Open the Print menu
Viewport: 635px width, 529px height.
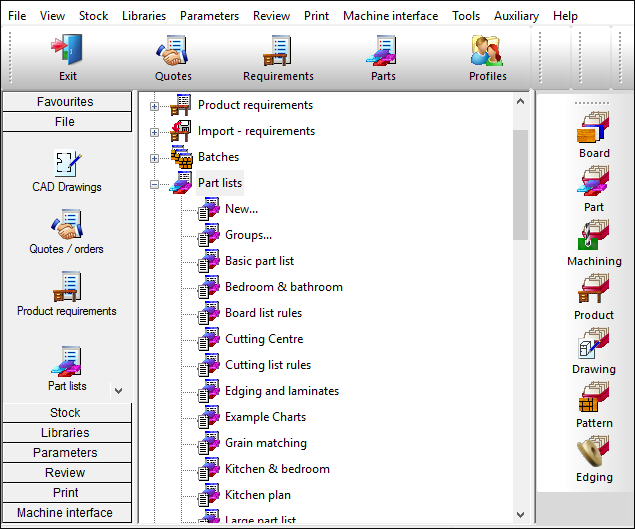(x=316, y=16)
